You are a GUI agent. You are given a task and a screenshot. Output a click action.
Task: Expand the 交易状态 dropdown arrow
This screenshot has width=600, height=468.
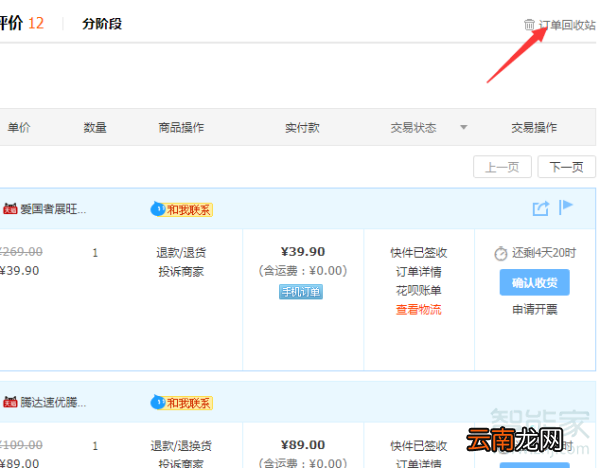[x=463, y=127]
